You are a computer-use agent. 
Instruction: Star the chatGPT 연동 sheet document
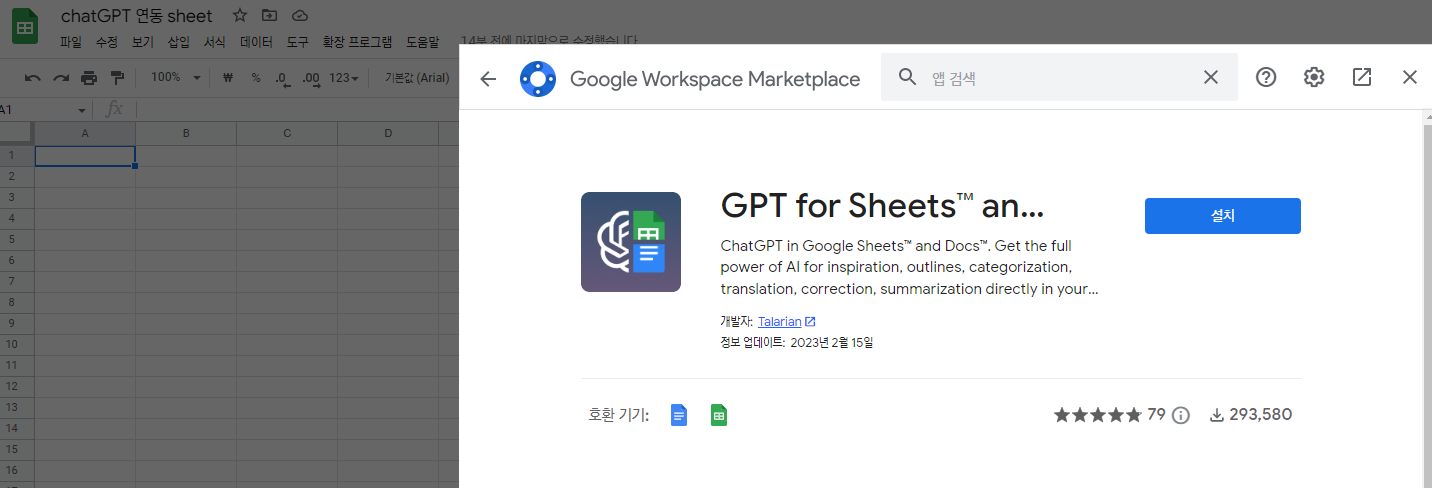(x=240, y=16)
